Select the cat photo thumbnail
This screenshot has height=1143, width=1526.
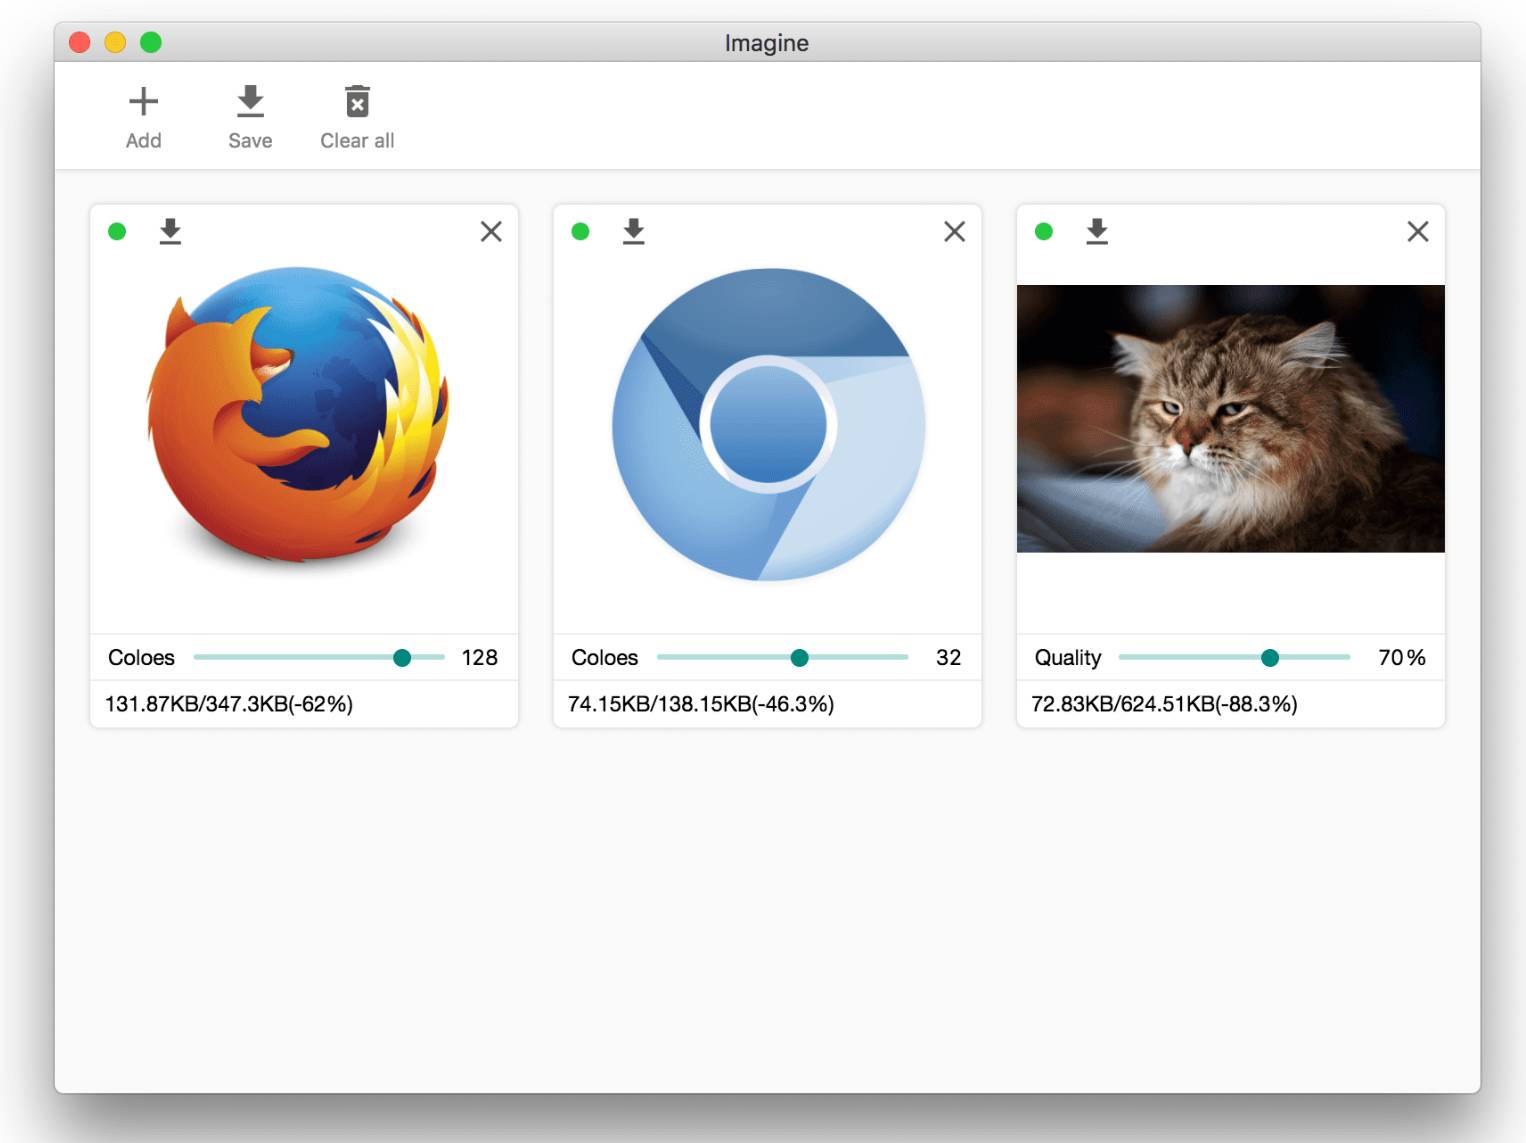click(x=1231, y=419)
